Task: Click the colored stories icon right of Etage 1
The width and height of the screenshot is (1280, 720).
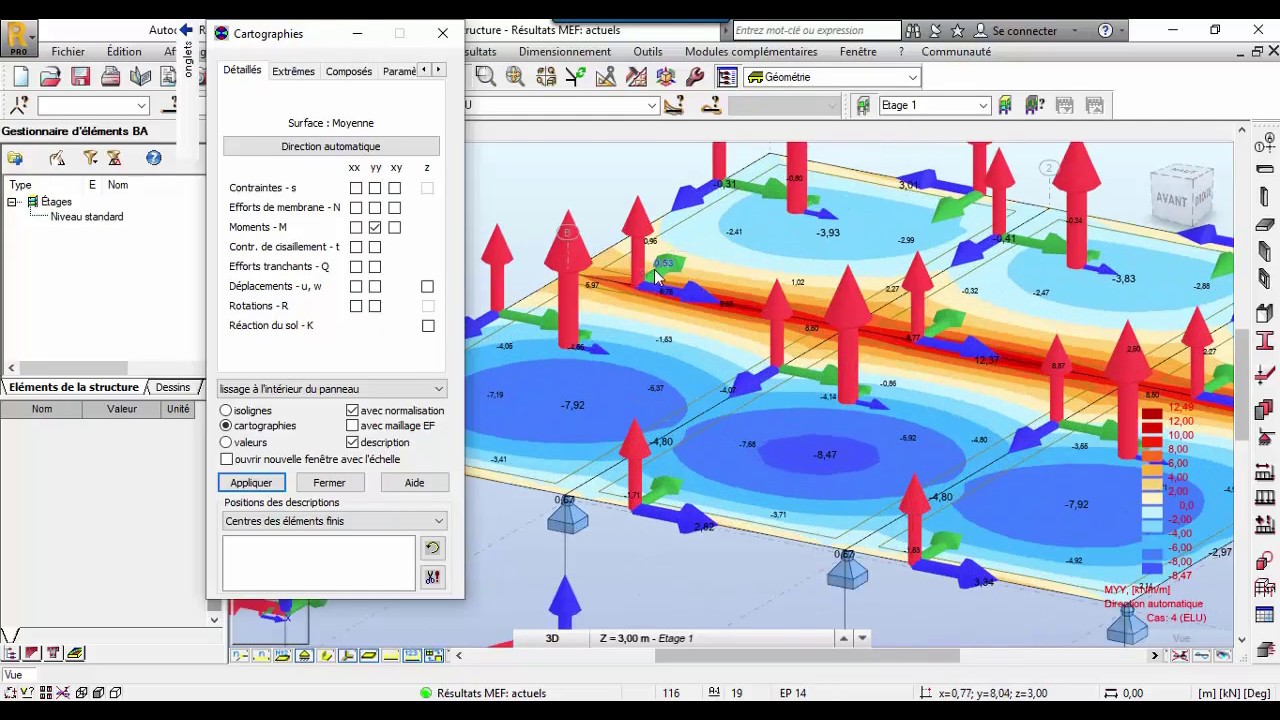Action: coord(1005,105)
